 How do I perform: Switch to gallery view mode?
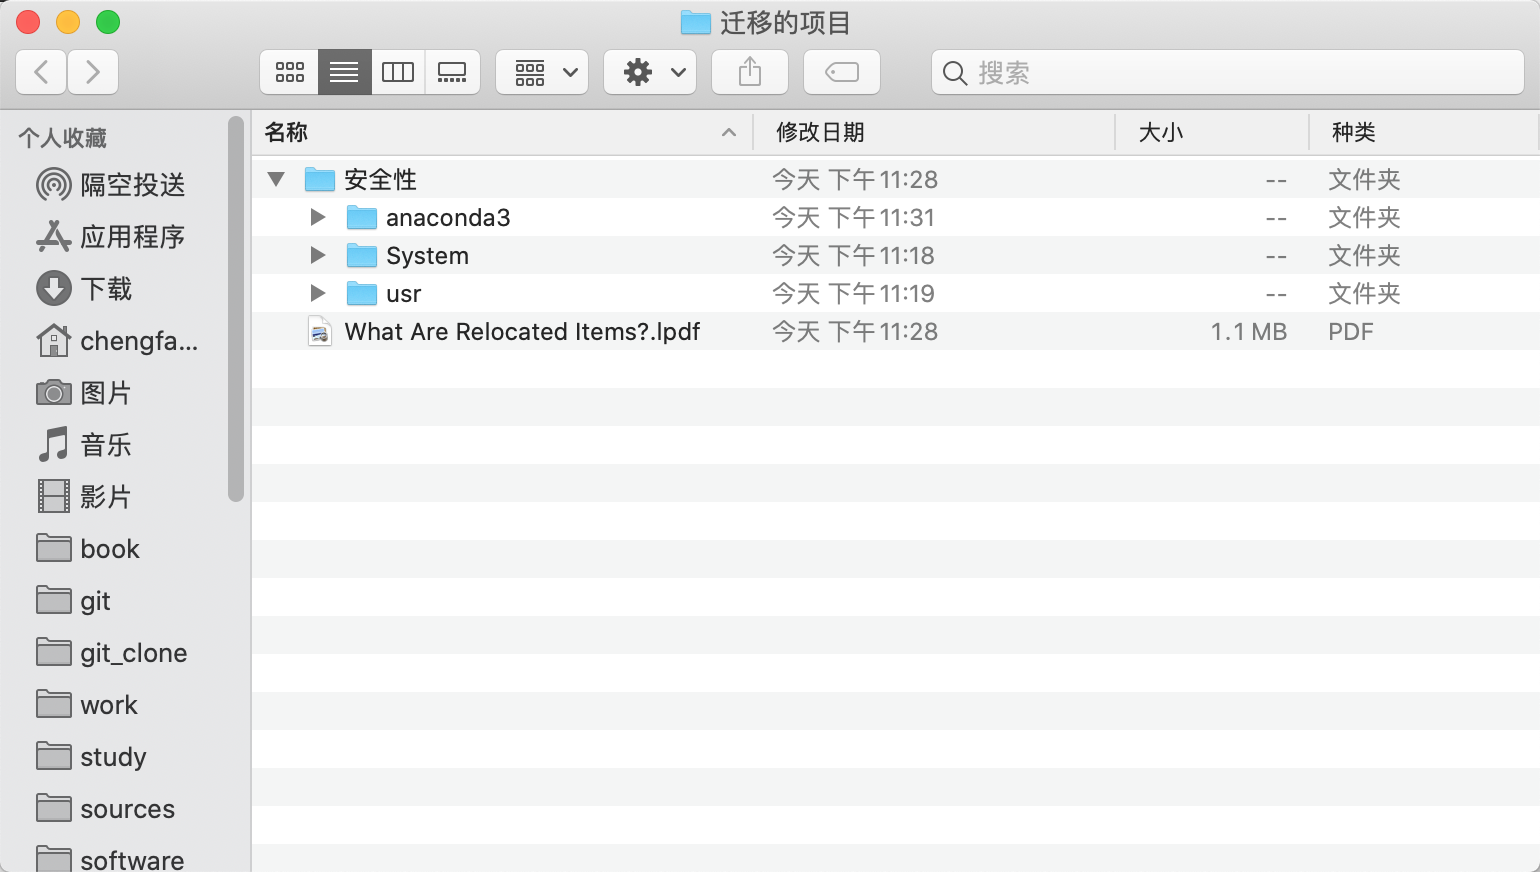[x=452, y=72]
